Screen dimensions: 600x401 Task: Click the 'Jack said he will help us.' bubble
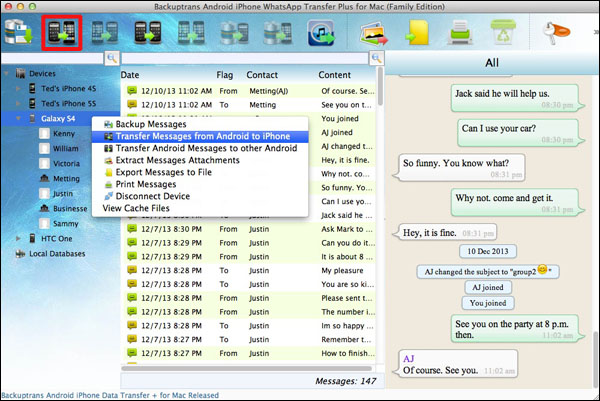pyautogui.click(x=517, y=98)
